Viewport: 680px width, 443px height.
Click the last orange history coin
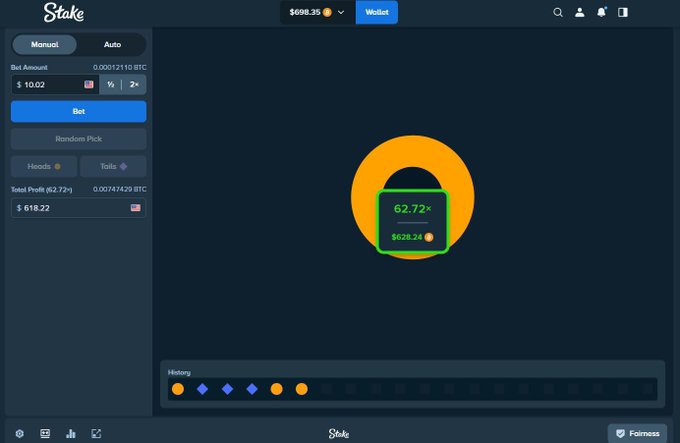[x=301, y=389]
